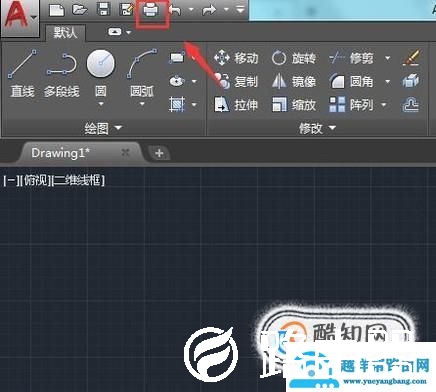436x392 pixels.
Task: Click the 移动 move tool
Action: [x=236, y=58]
